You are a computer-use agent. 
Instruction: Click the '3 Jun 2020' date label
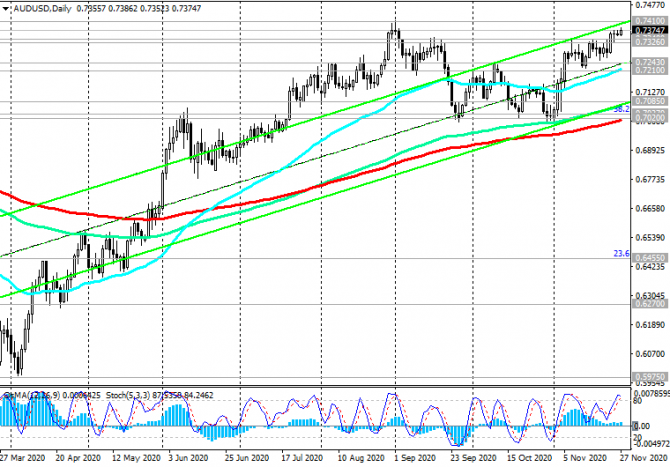pyautogui.click(x=188, y=458)
